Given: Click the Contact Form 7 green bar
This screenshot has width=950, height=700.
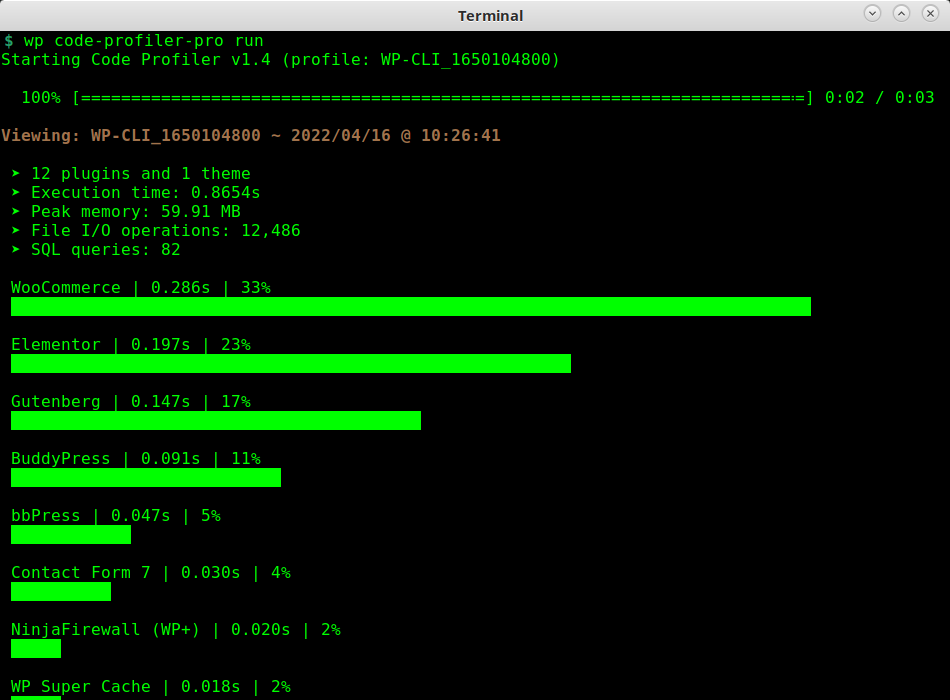Looking at the screenshot, I should (x=61, y=592).
